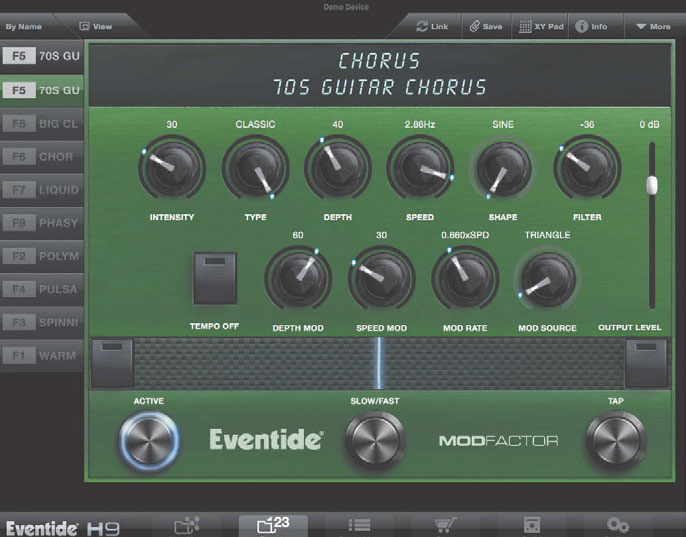
Task: Click the MOD SOURCE knob
Action: [547, 279]
